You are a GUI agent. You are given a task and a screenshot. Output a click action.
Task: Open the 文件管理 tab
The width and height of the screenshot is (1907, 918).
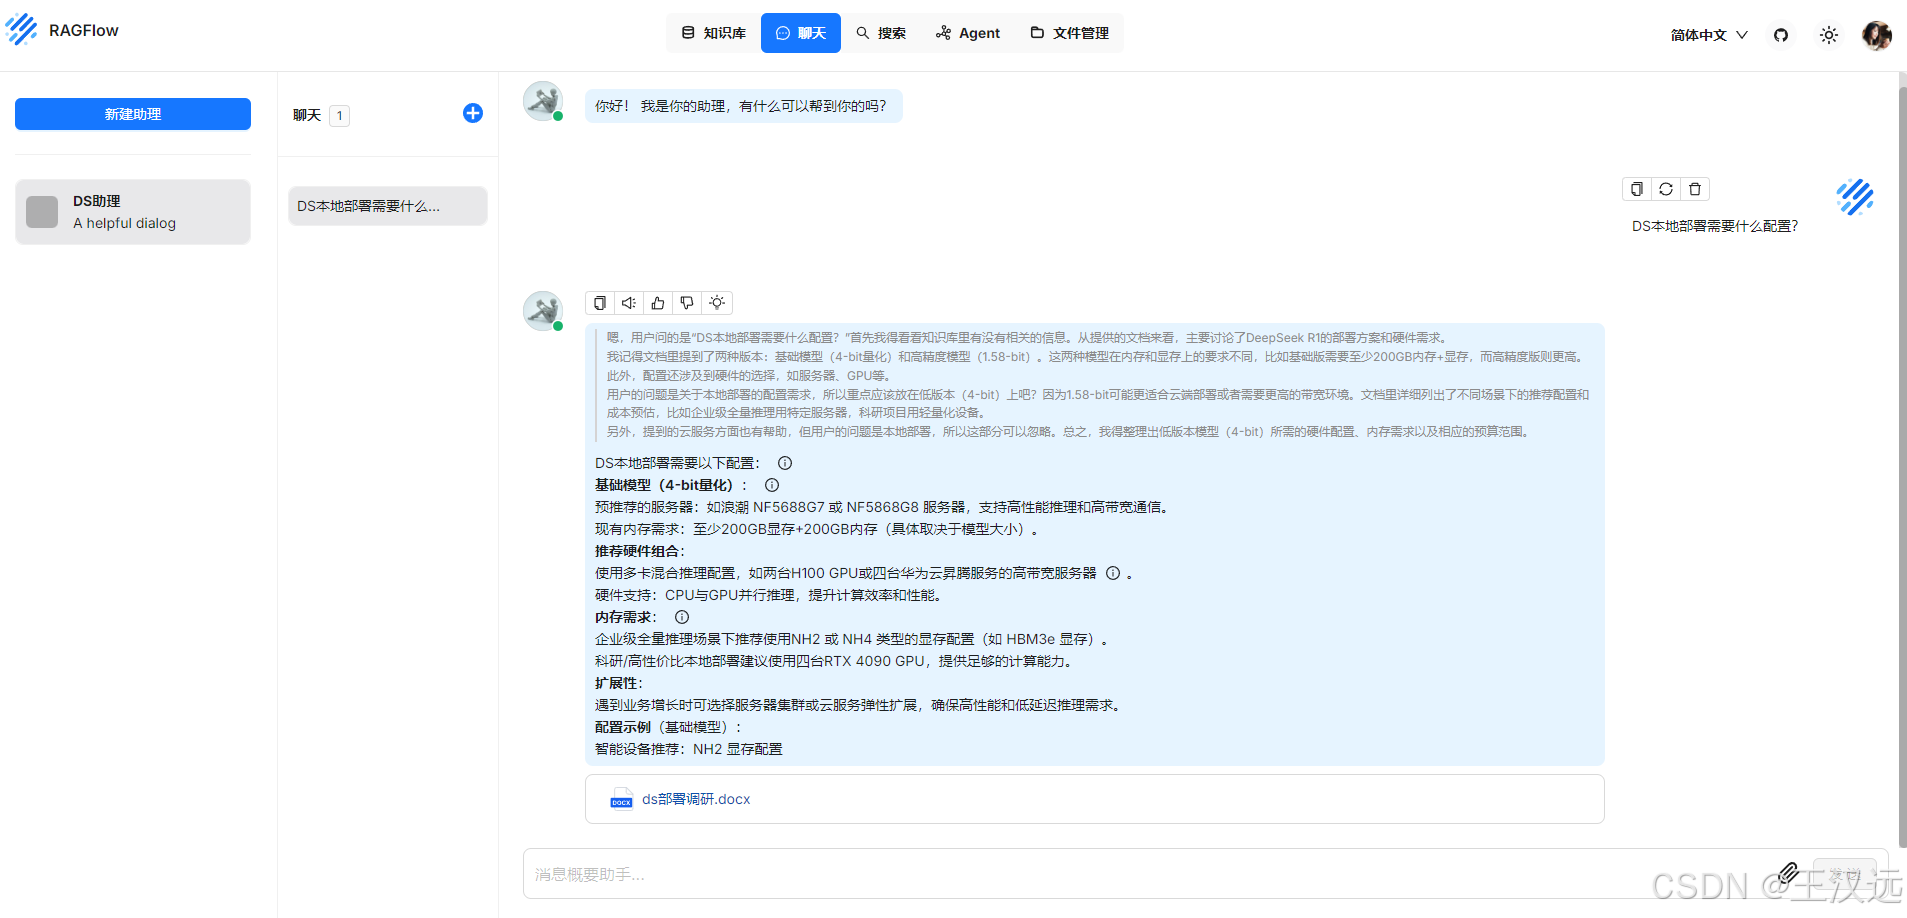tap(1069, 33)
